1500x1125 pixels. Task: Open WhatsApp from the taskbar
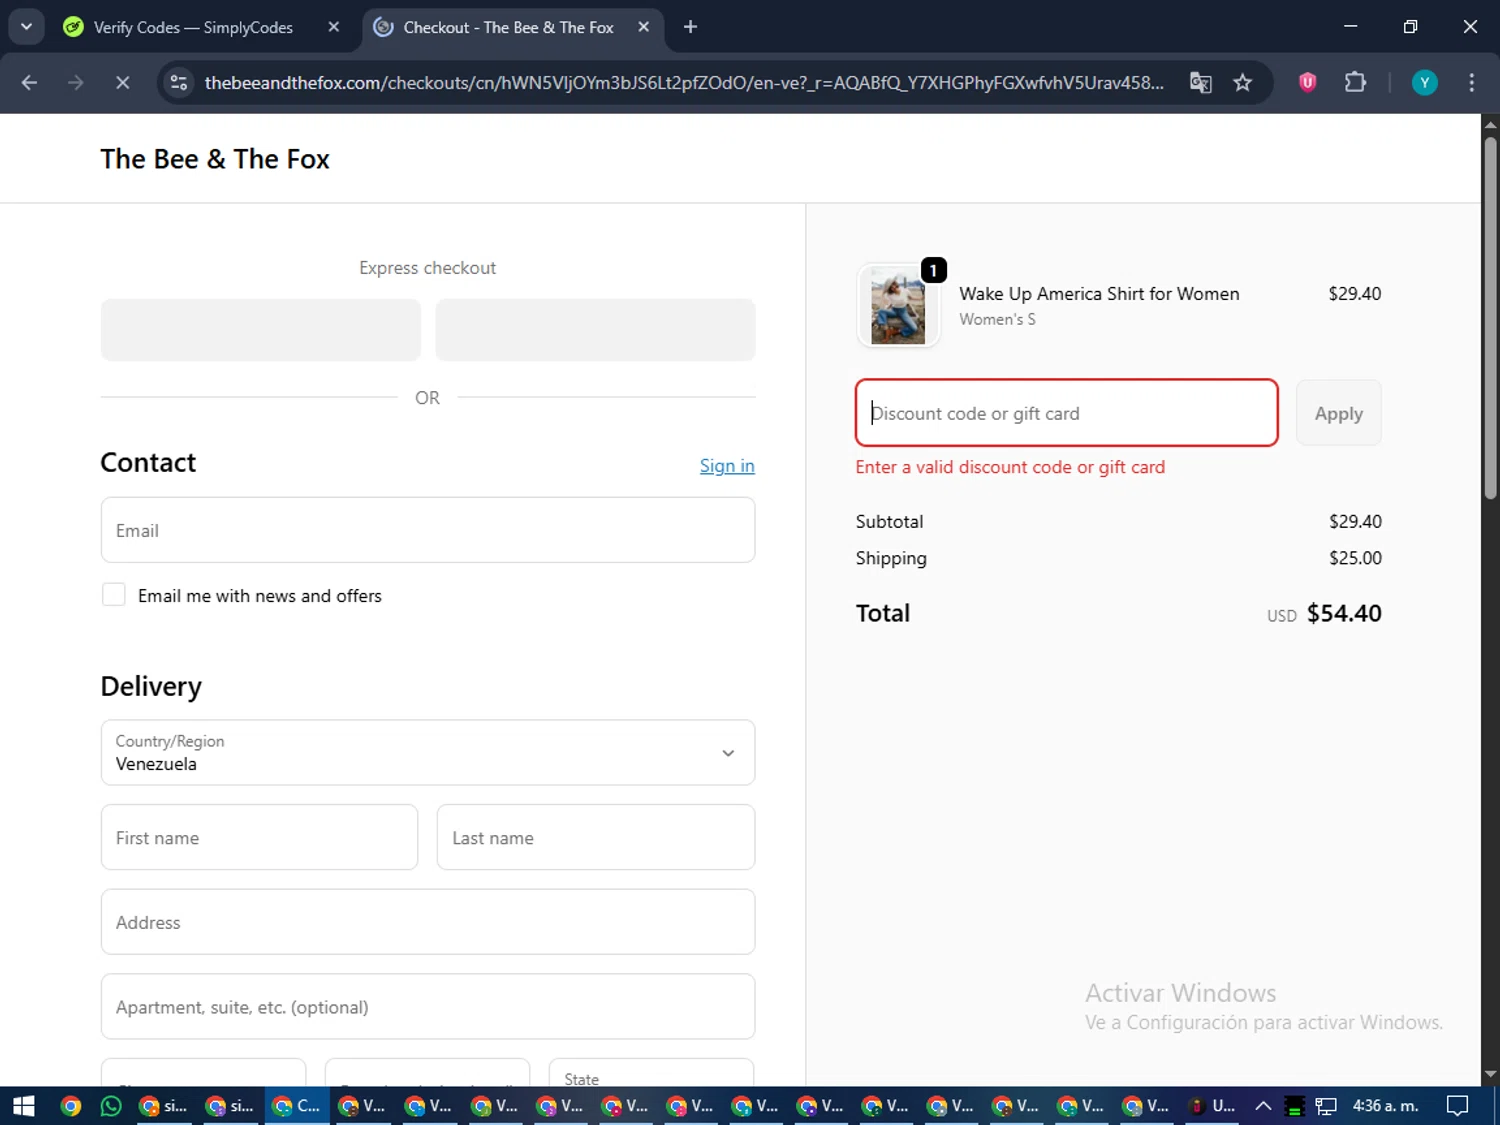pos(111,1106)
